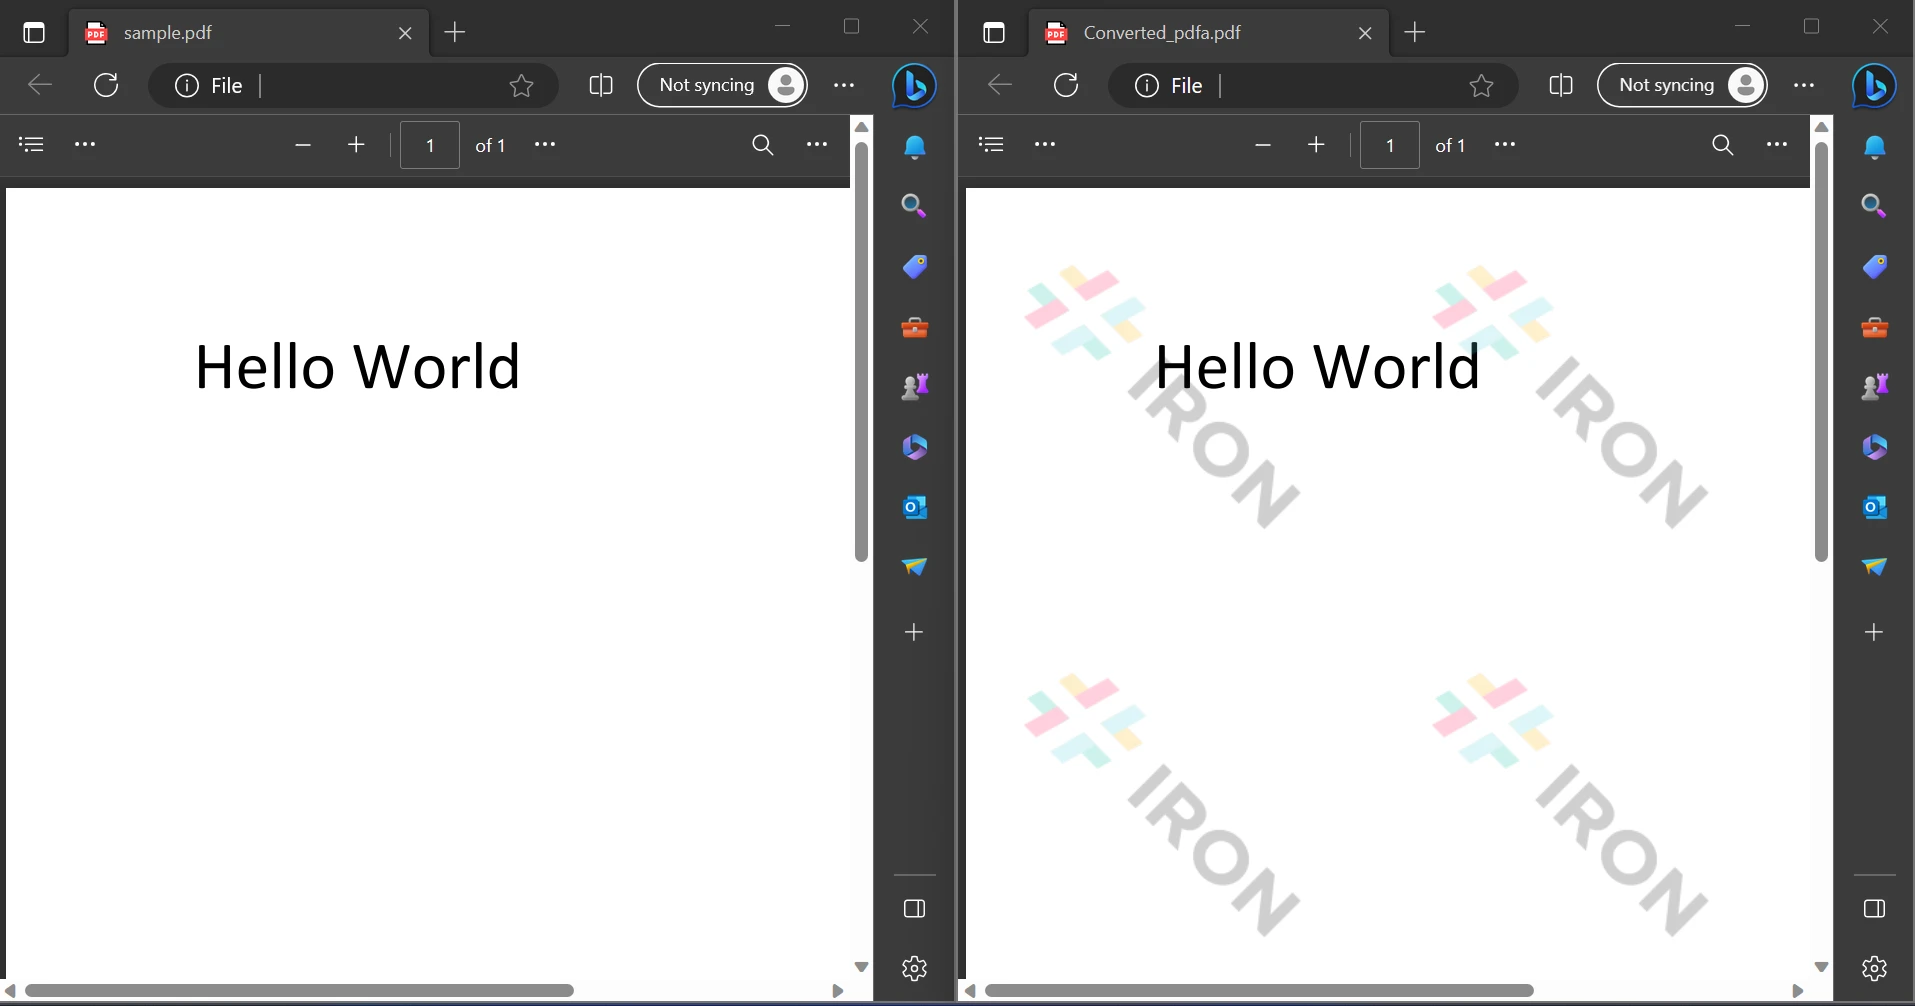Open more PDF tools right of sample.pdf search
The width and height of the screenshot is (1915, 1006).
[x=817, y=144]
